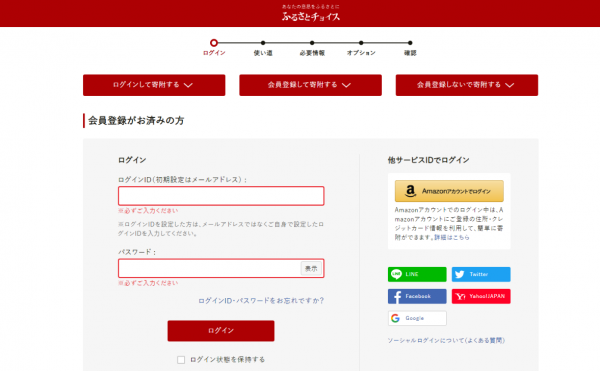Click the Yahoo! Y icon
Screen dimensions: 600x371
click(x=461, y=296)
